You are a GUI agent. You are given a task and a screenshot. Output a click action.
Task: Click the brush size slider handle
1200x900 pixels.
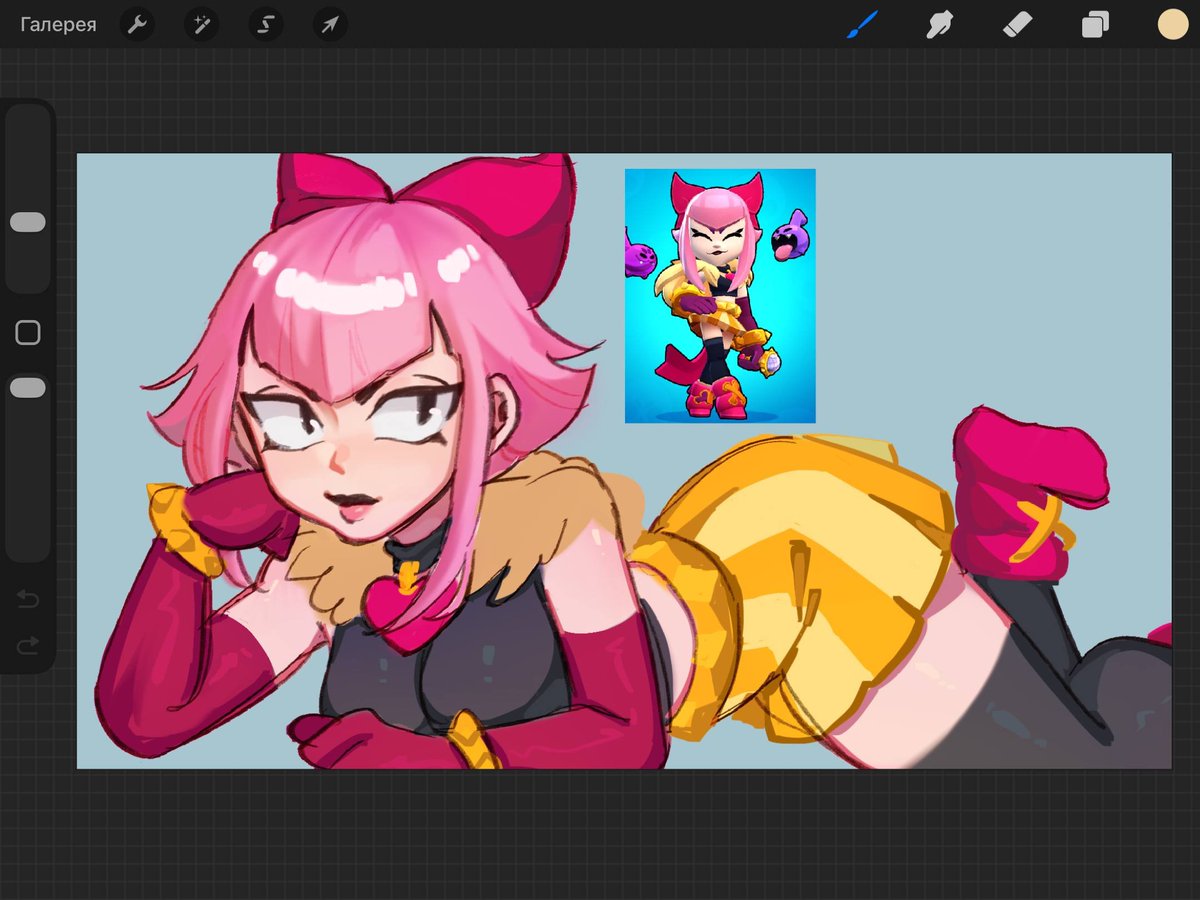(x=28, y=222)
